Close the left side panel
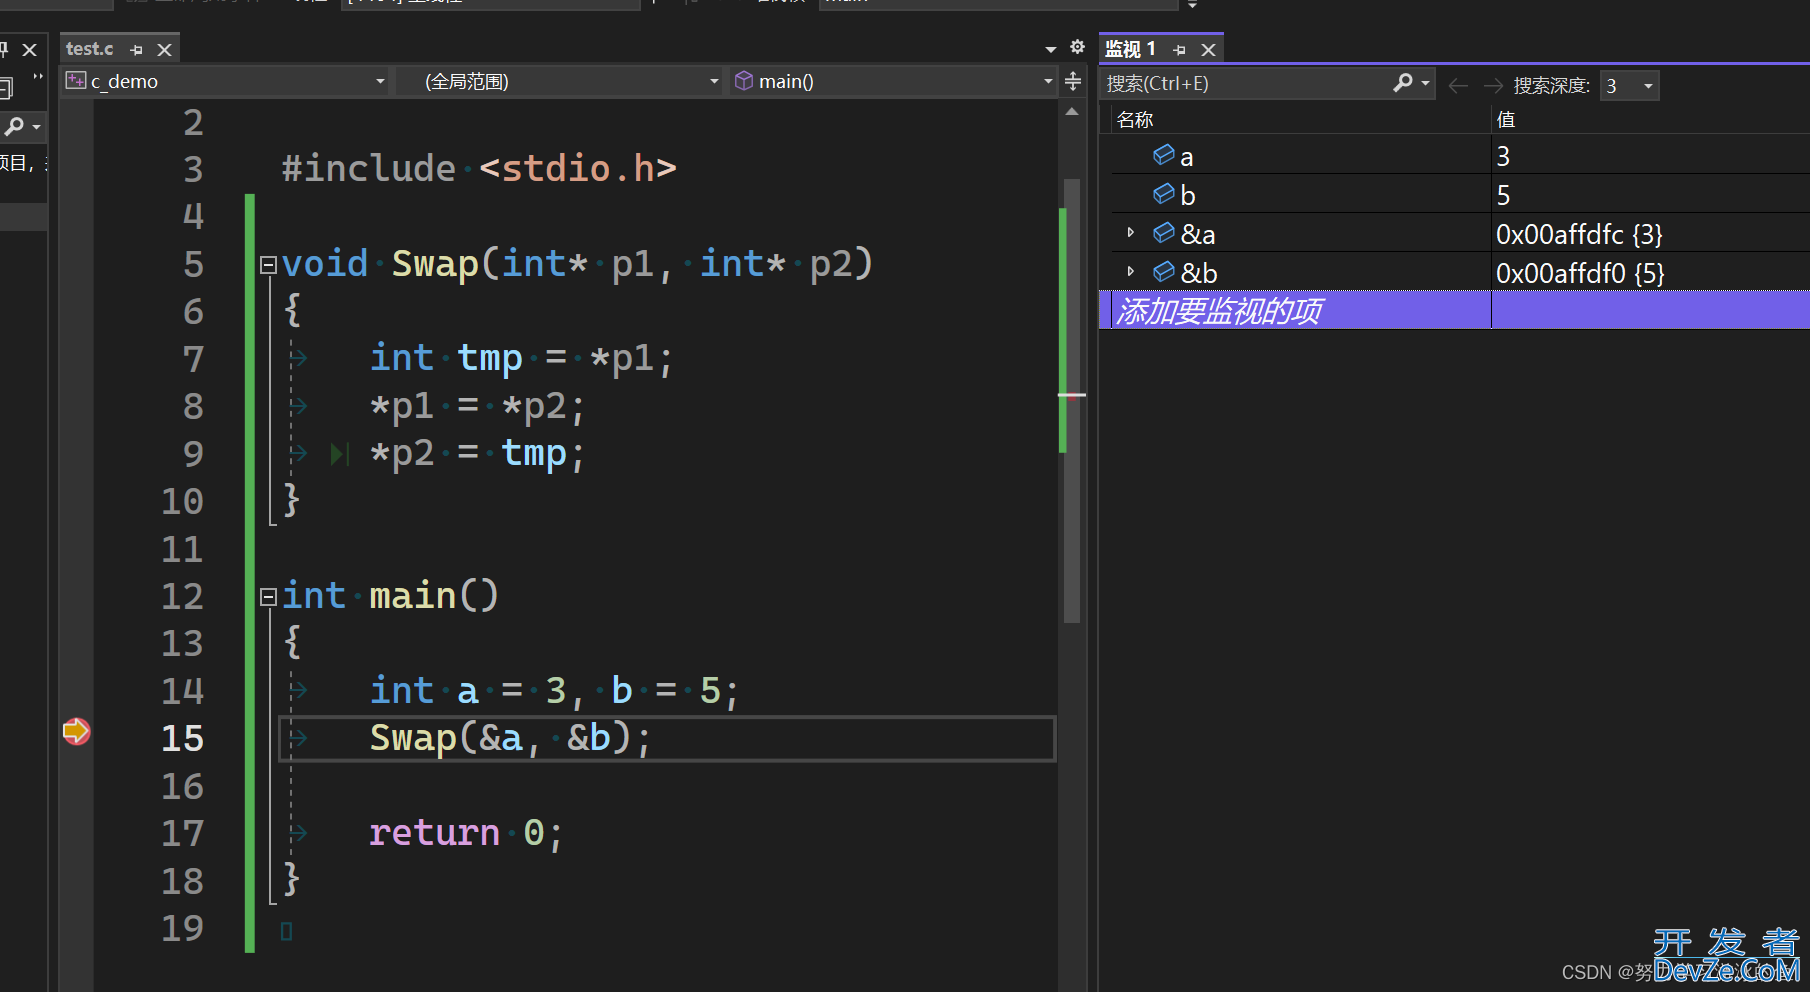1810x992 pixels. pyautogui.click(x=30, y=49)
